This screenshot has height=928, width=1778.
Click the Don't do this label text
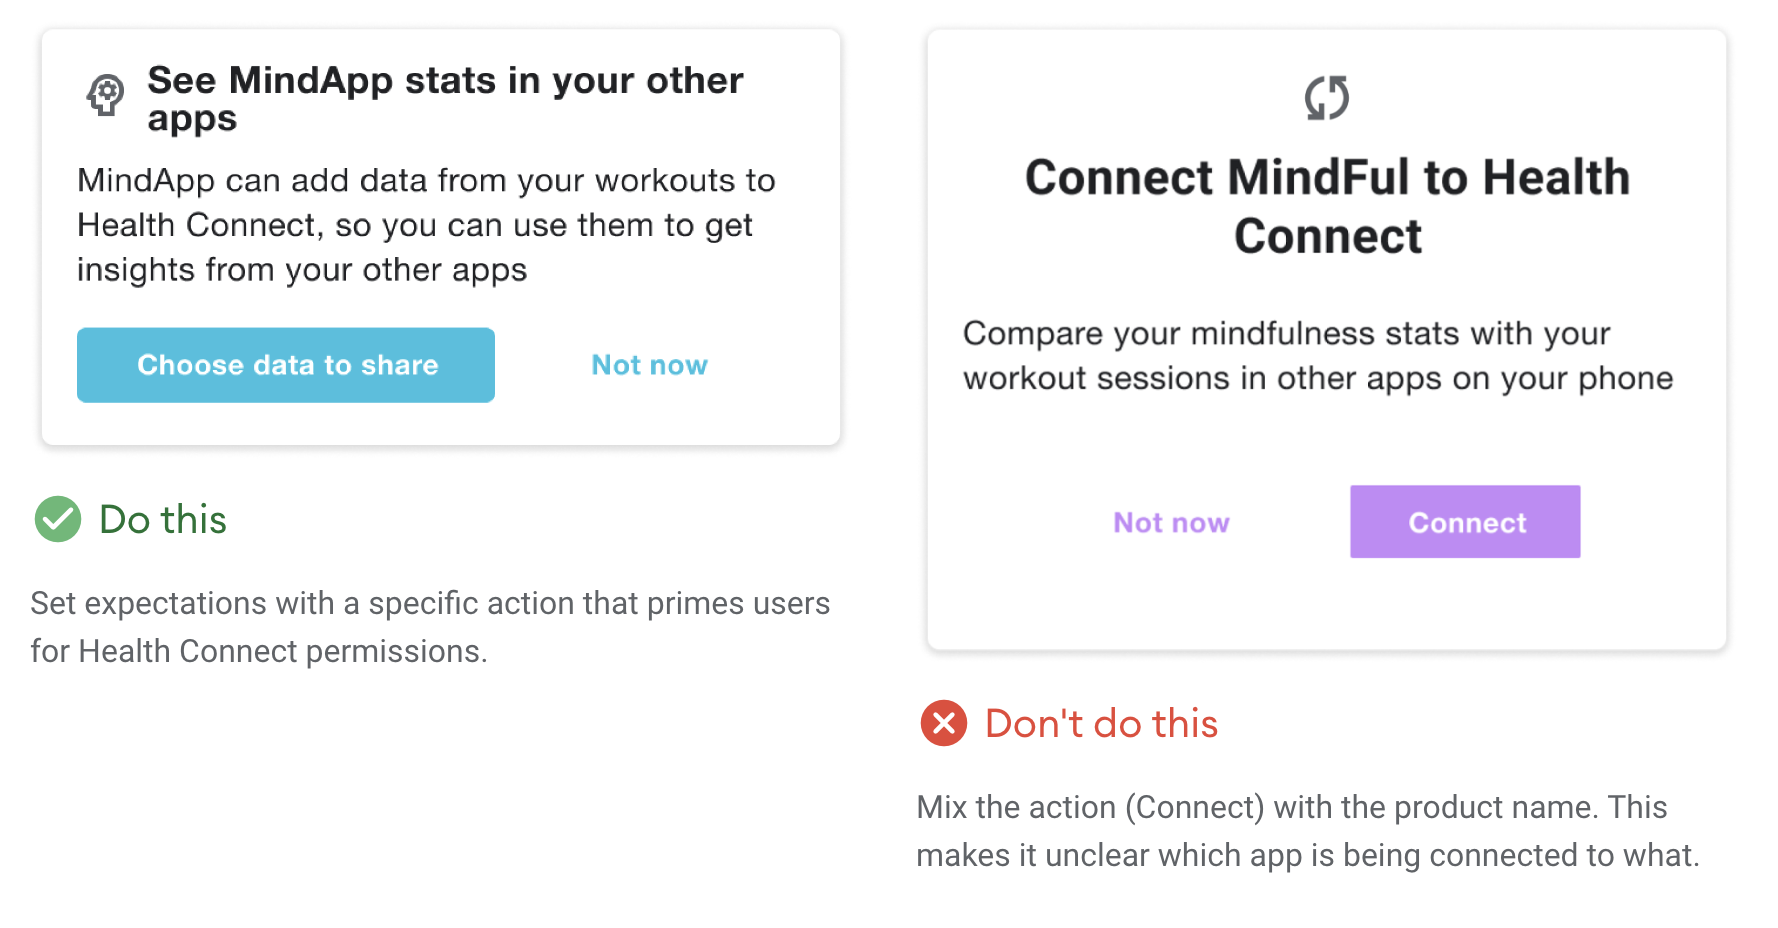(1101, 723)
